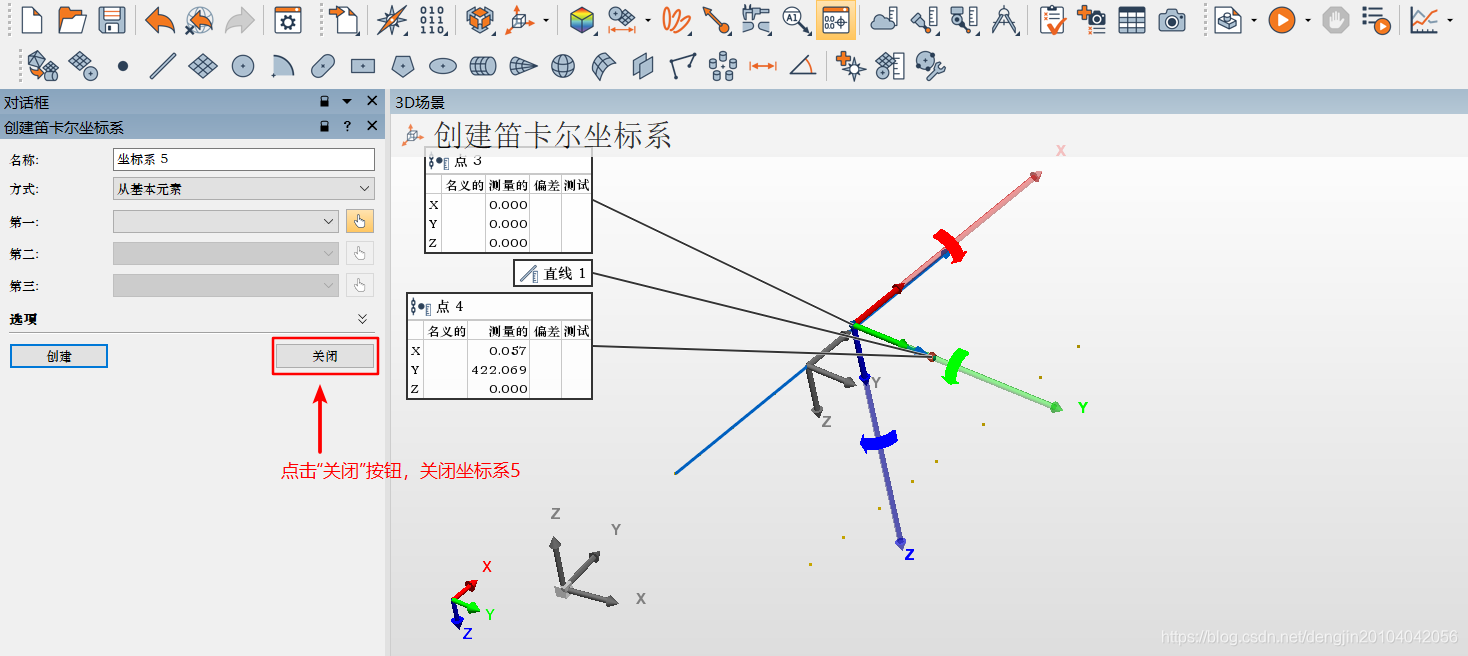The width and height of the screenshot is (1468, 656).
Task: Click the orange scribble curve icon
Action: click(x=677, y=19)
